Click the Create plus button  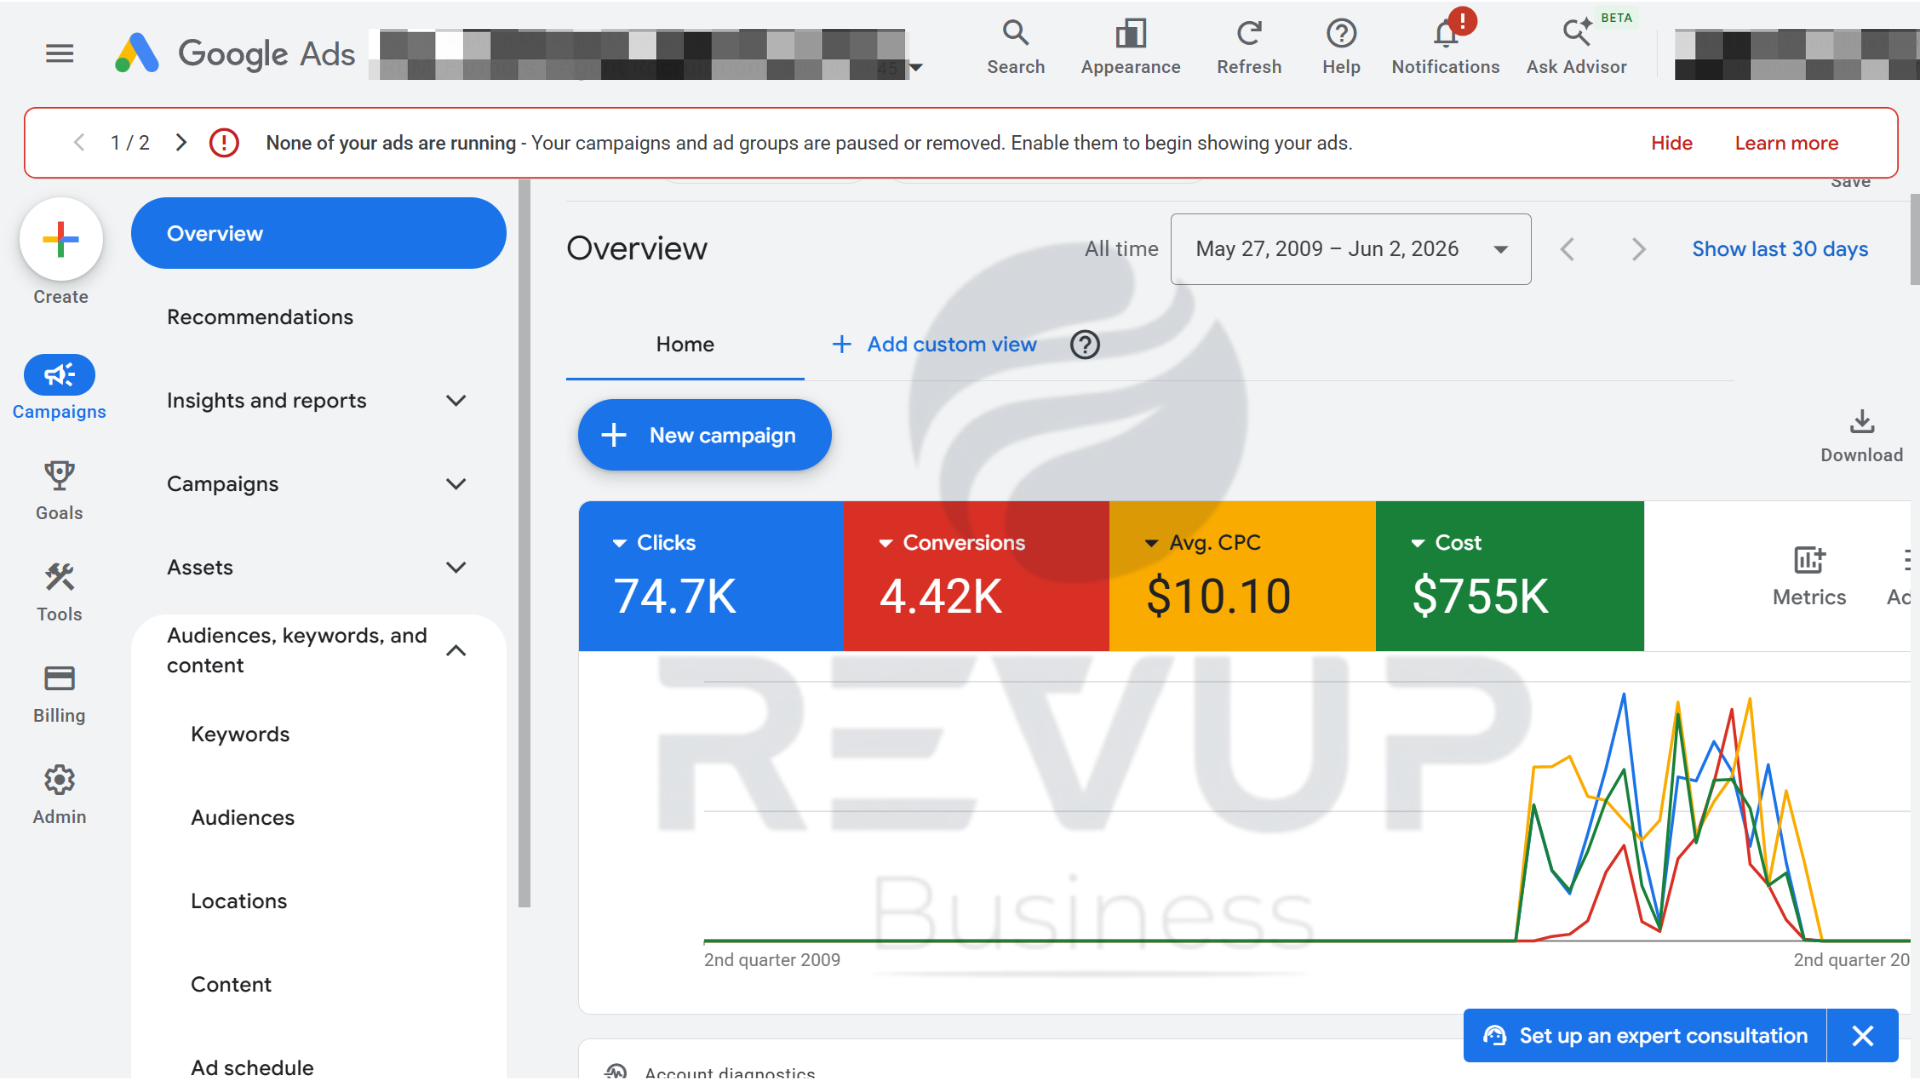(61, 239)
